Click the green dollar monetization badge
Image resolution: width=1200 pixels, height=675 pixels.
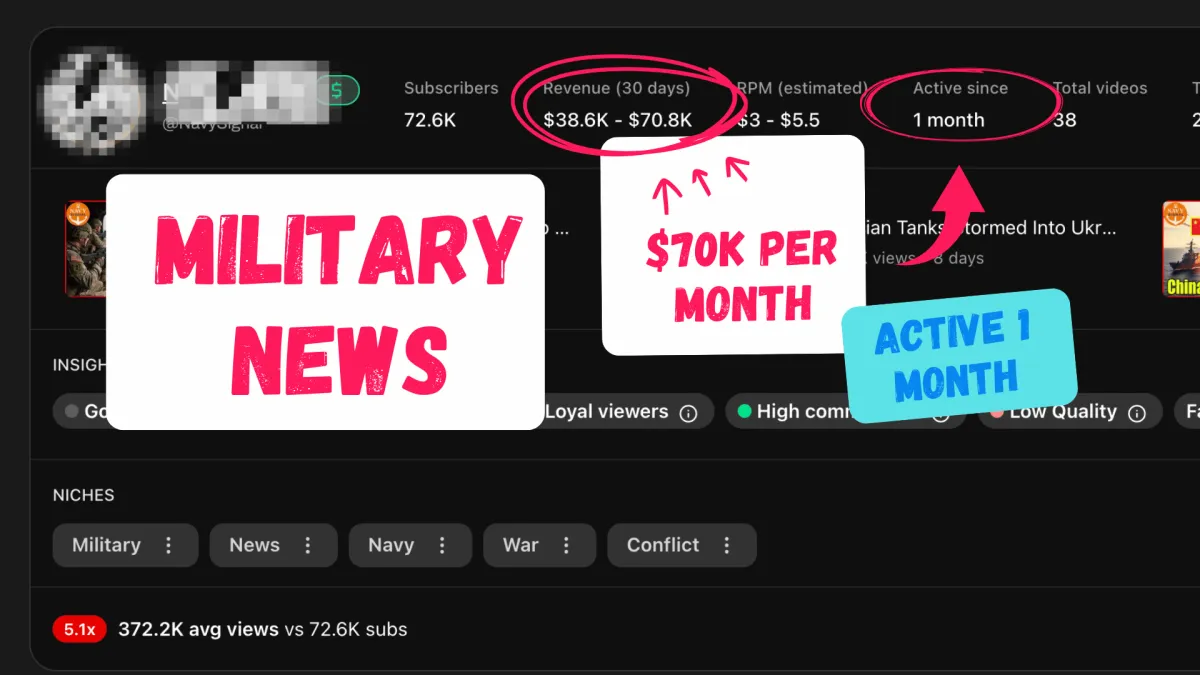pos(338,91)
